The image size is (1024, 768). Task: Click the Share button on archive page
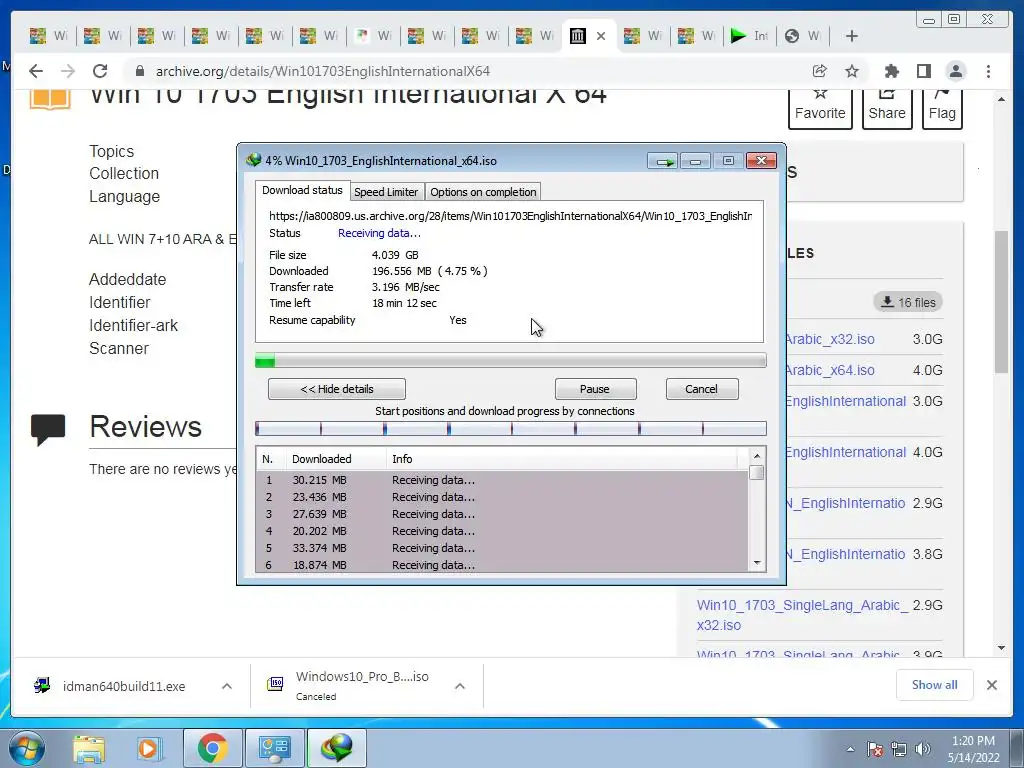pyautogui.click(x=887, y=109)
